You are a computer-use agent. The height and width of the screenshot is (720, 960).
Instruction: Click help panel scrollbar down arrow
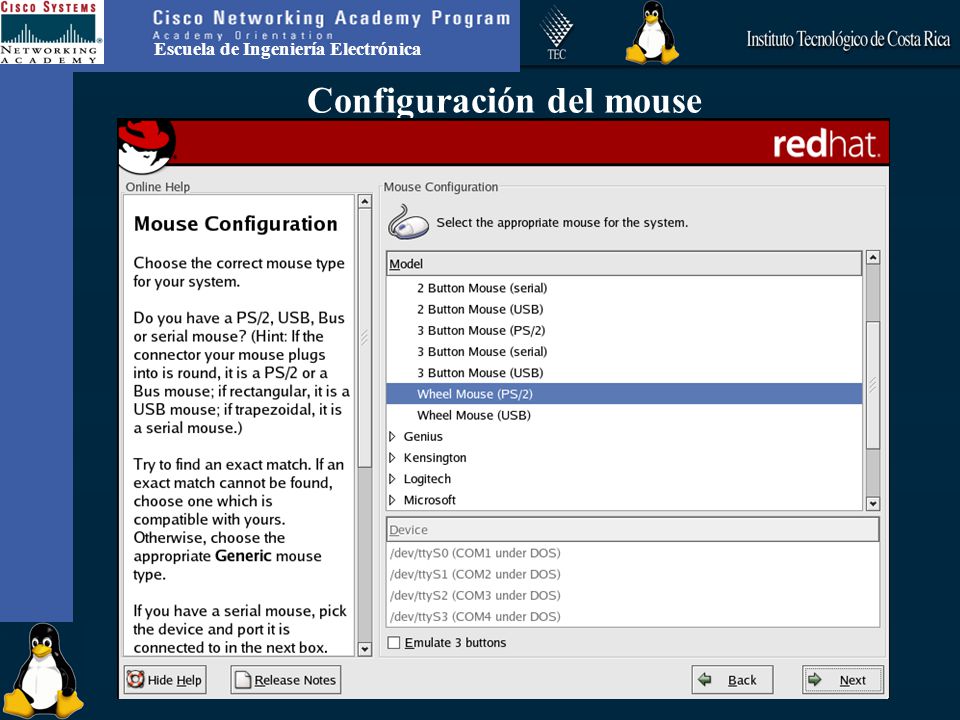click(x=365, y=649)
